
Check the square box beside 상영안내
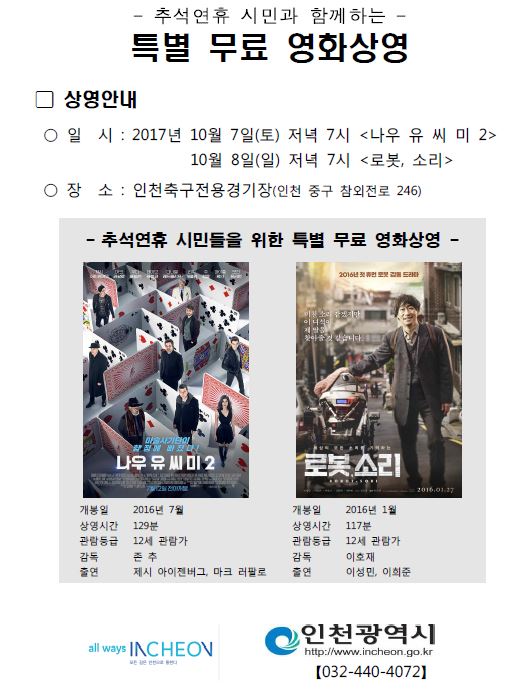tap(44, 100)
